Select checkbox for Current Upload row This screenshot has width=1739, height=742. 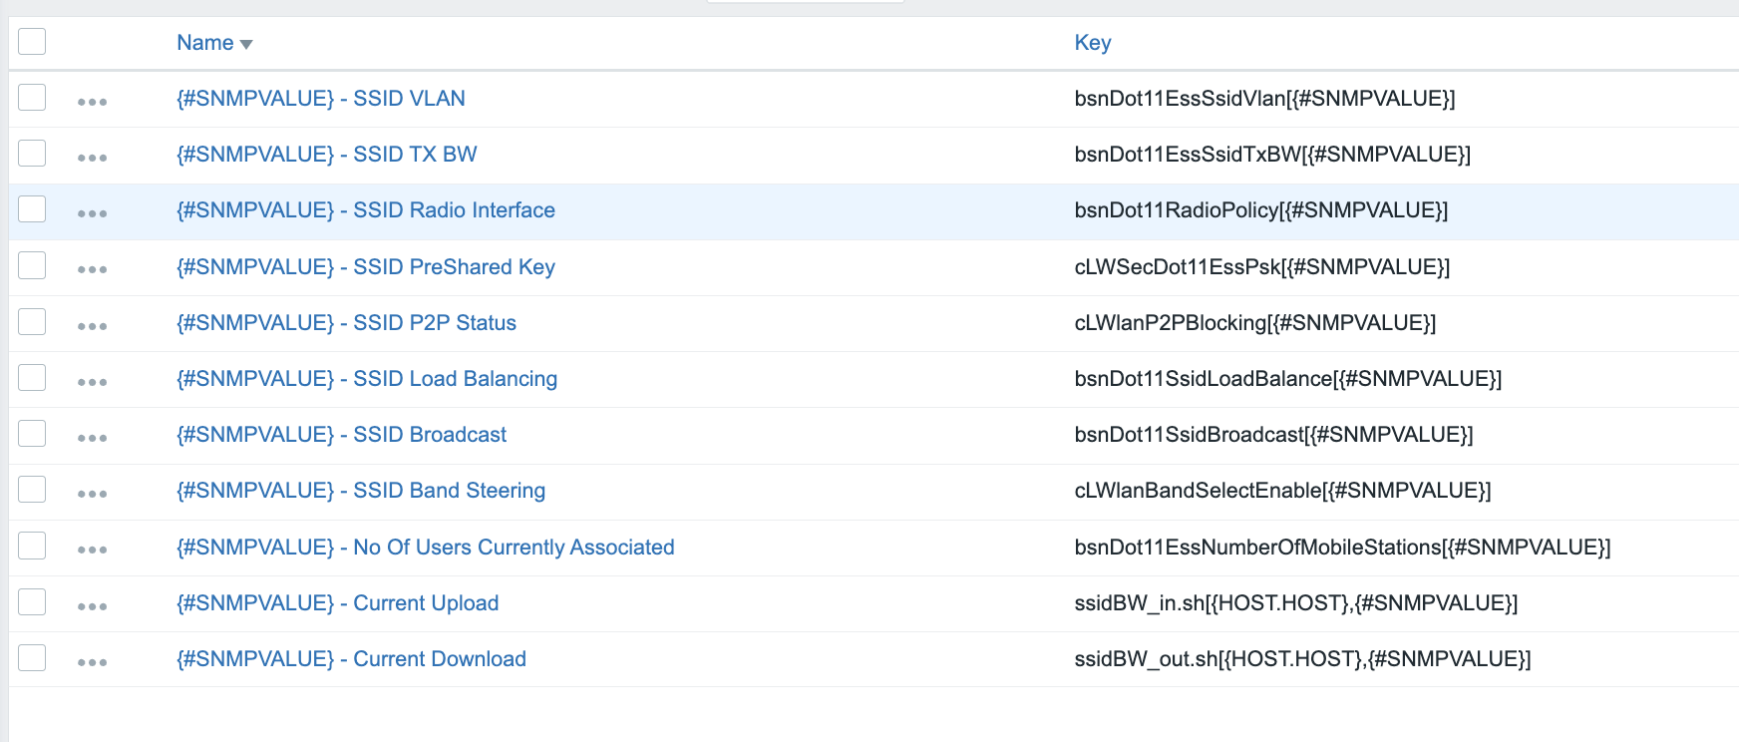(32, 601)
